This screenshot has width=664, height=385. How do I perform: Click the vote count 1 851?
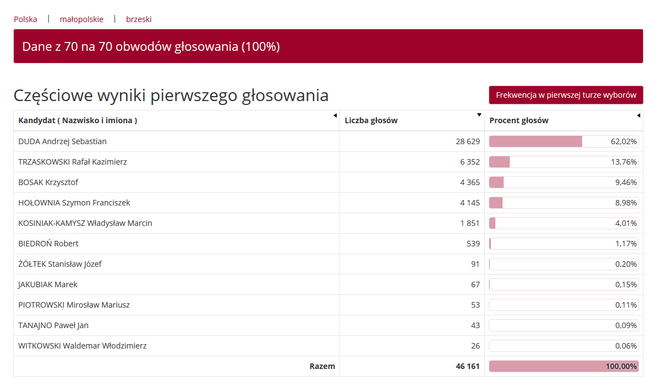pyautogui.click(x=470, y=223)
